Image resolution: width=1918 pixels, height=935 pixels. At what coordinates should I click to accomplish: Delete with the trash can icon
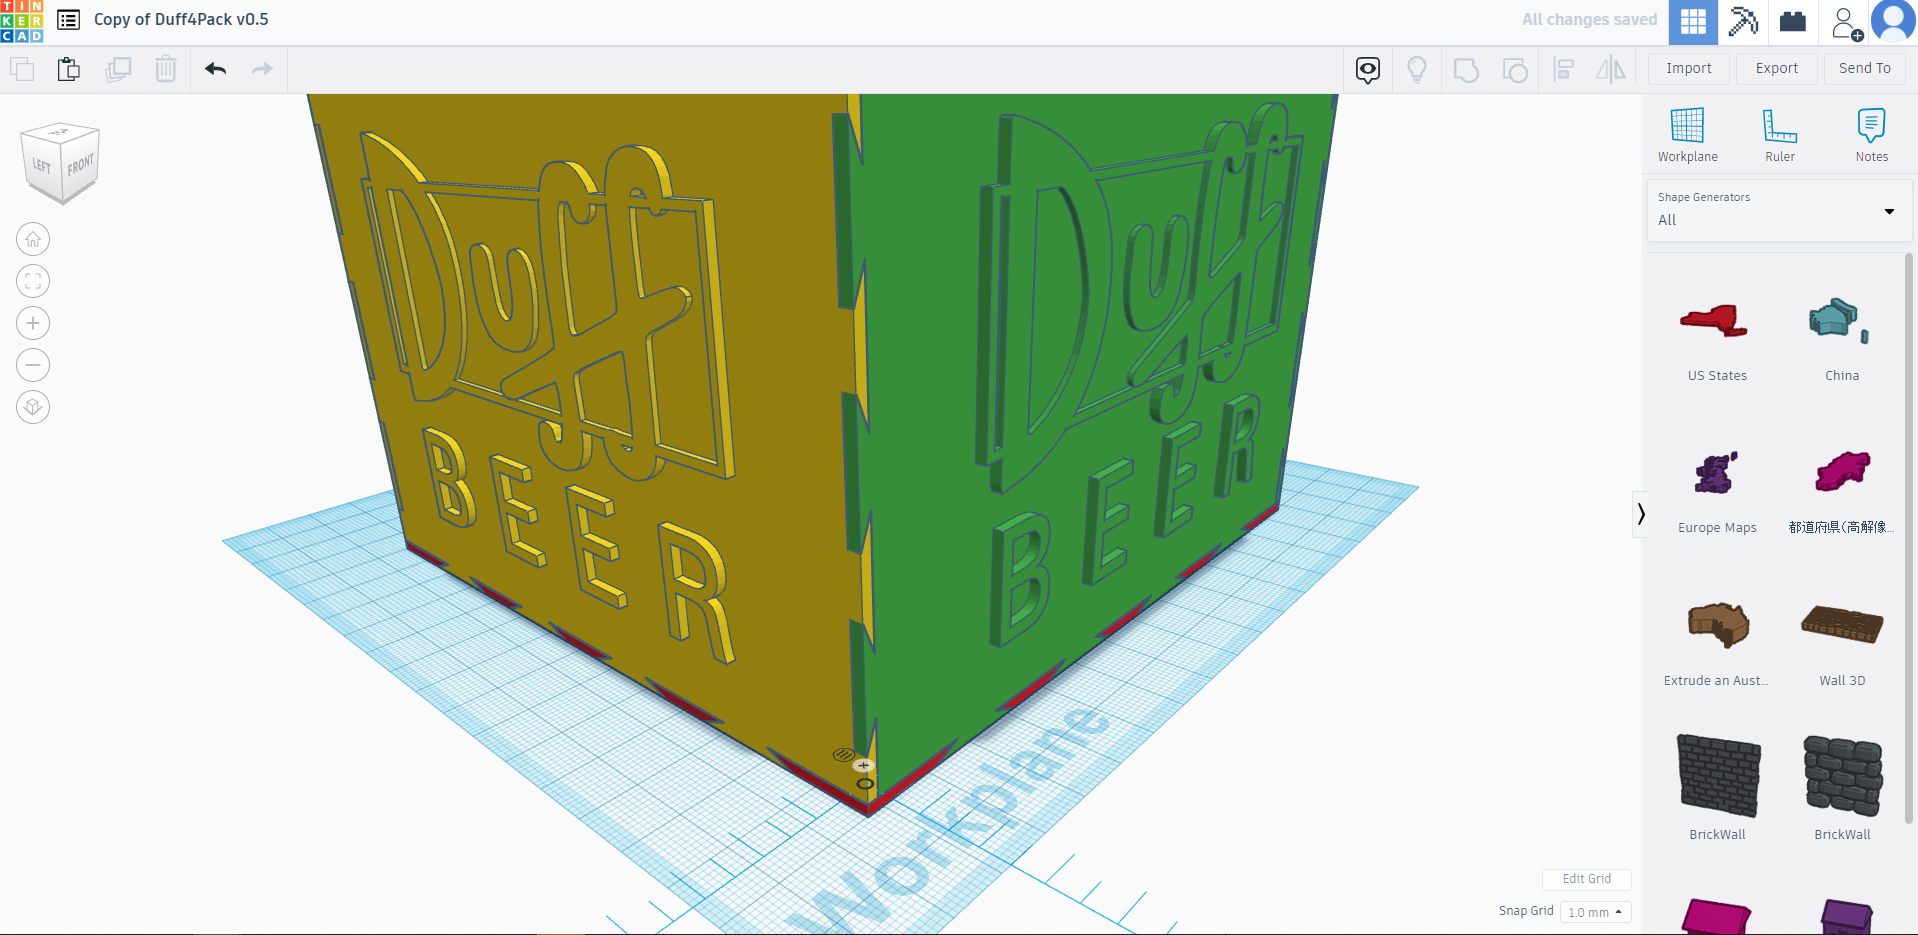[x=165, y=69]
